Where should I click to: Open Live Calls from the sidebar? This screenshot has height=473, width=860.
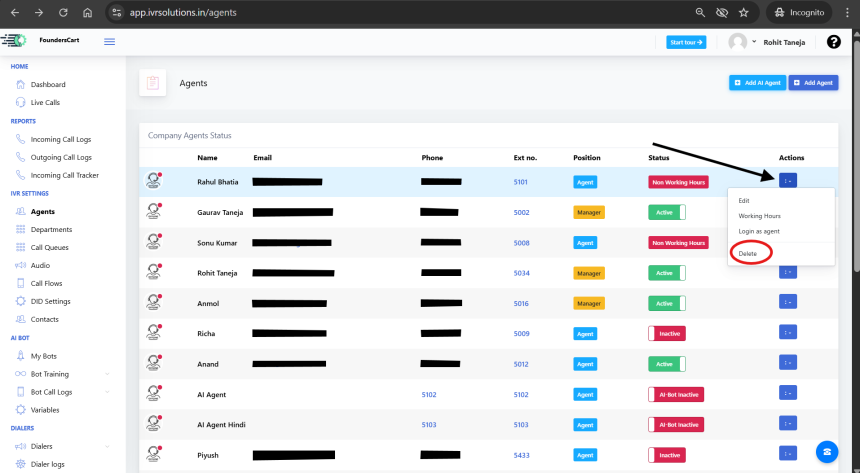(45, 102)
